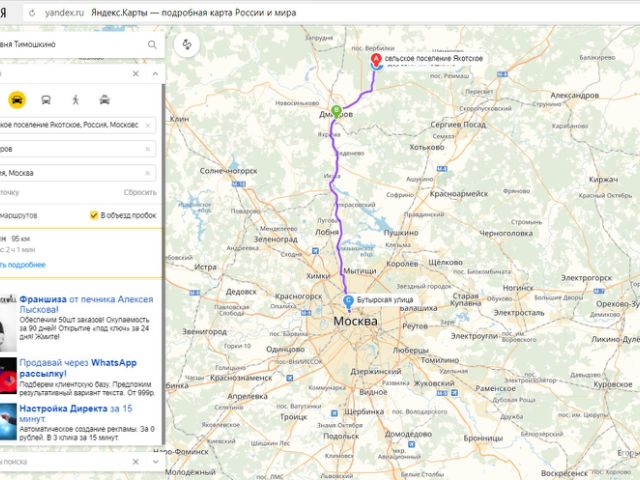The height and width of the screenshot is (480, 640).
Task: Click 'Александров' label on map
Action: (x=575, y=95)
